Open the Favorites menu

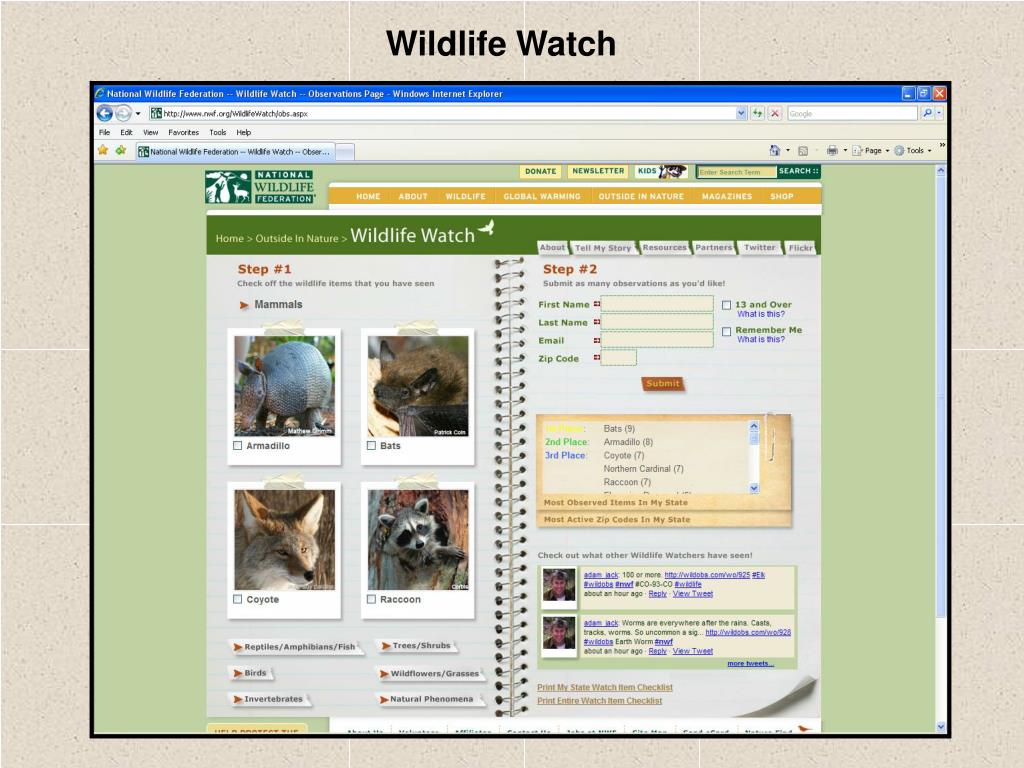click(x=184, y=132)
